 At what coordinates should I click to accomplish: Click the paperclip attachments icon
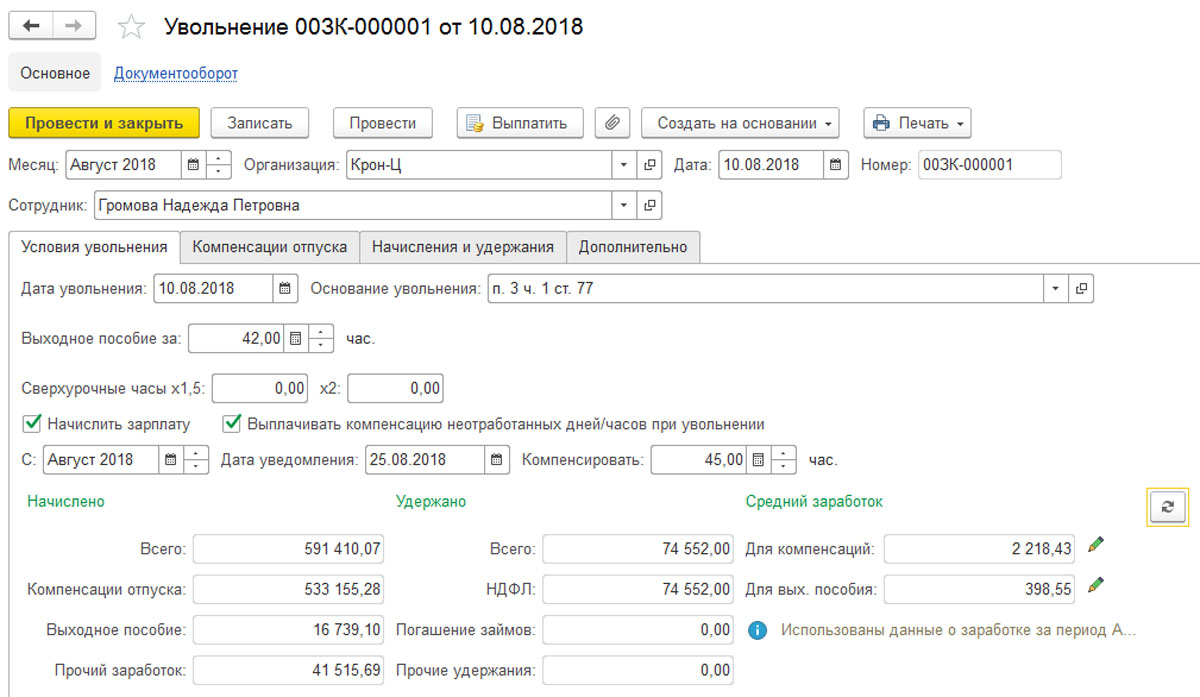point(612,123)
